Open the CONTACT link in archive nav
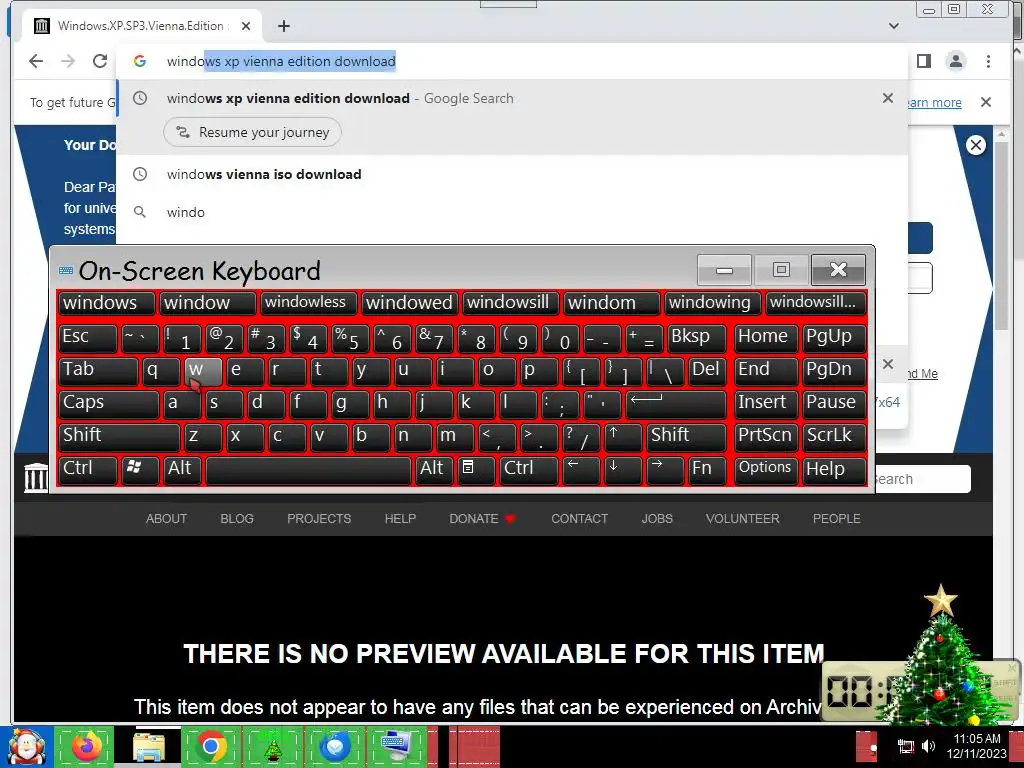 tap(580, 519)
